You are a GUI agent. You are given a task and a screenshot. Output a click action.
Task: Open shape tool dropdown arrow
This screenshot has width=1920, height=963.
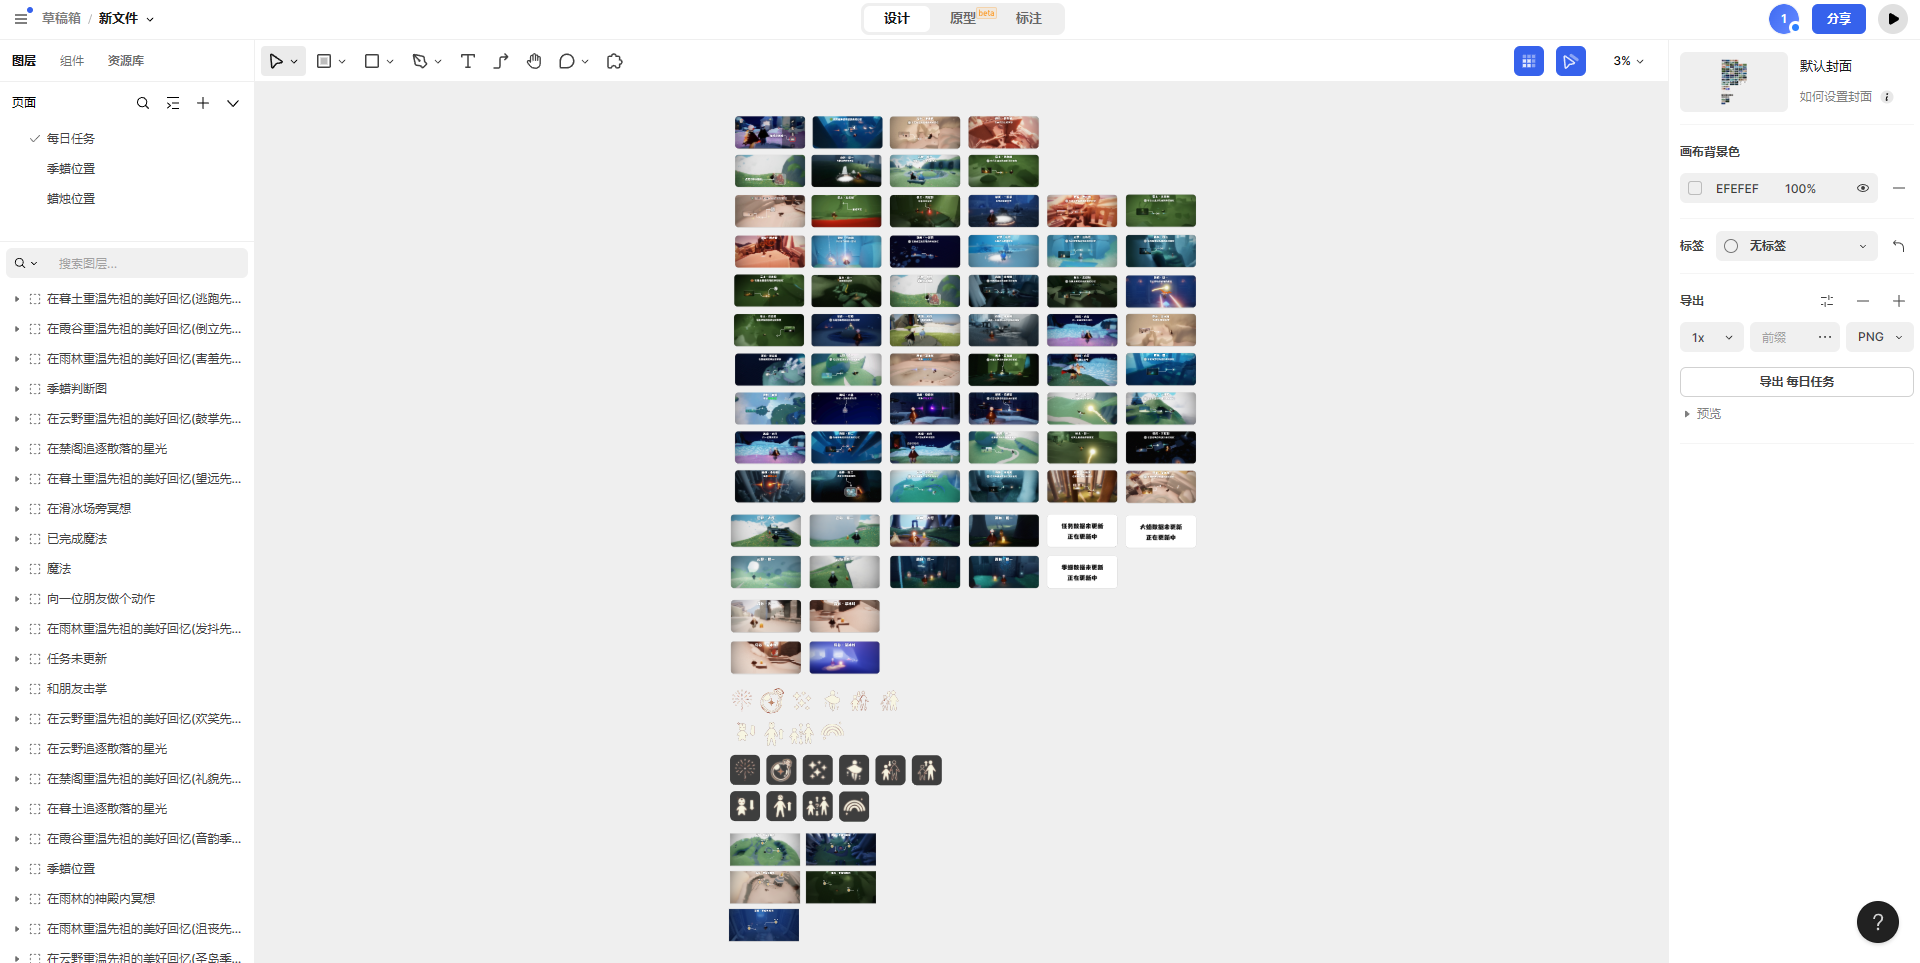(x=390, y=62)
